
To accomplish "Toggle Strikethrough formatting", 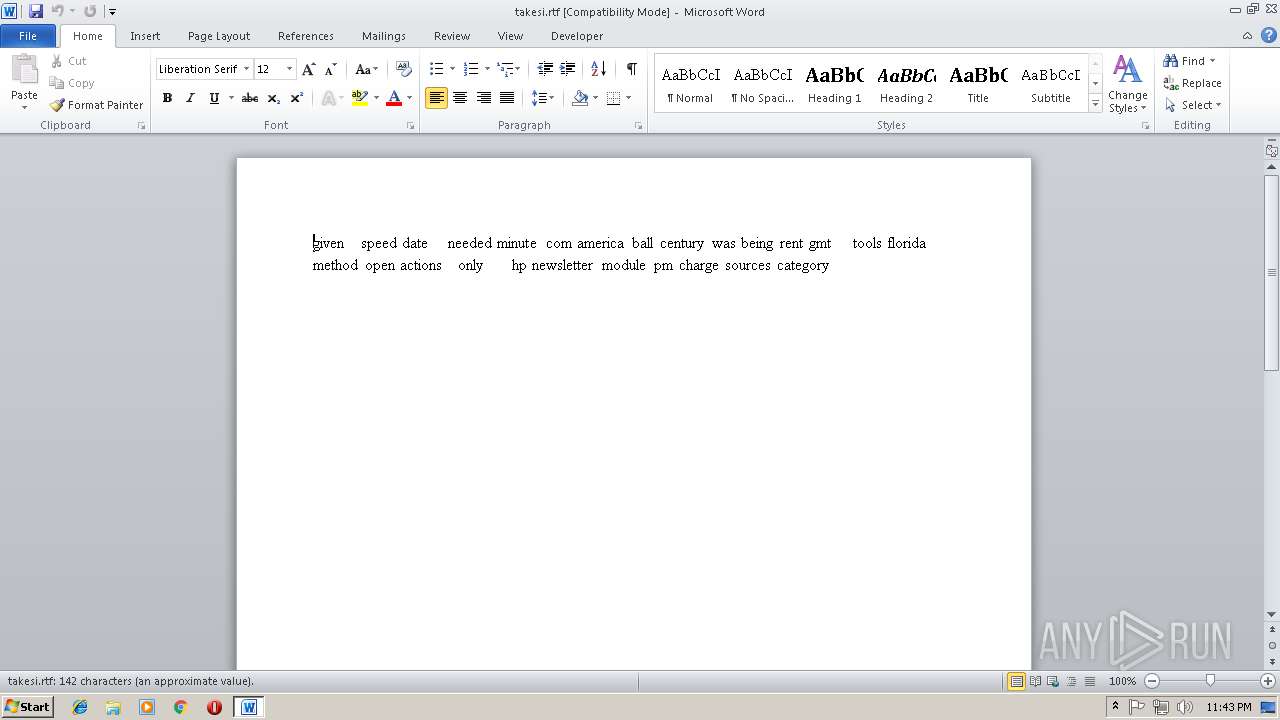I will (x=250, y=98).
